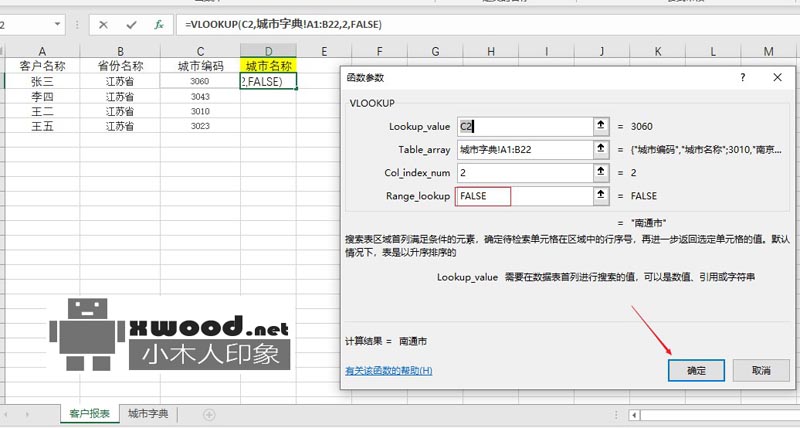The width and height of the screenshot is (800, 428).
Task: Click the Table_array input field
Action: (520, 149)
